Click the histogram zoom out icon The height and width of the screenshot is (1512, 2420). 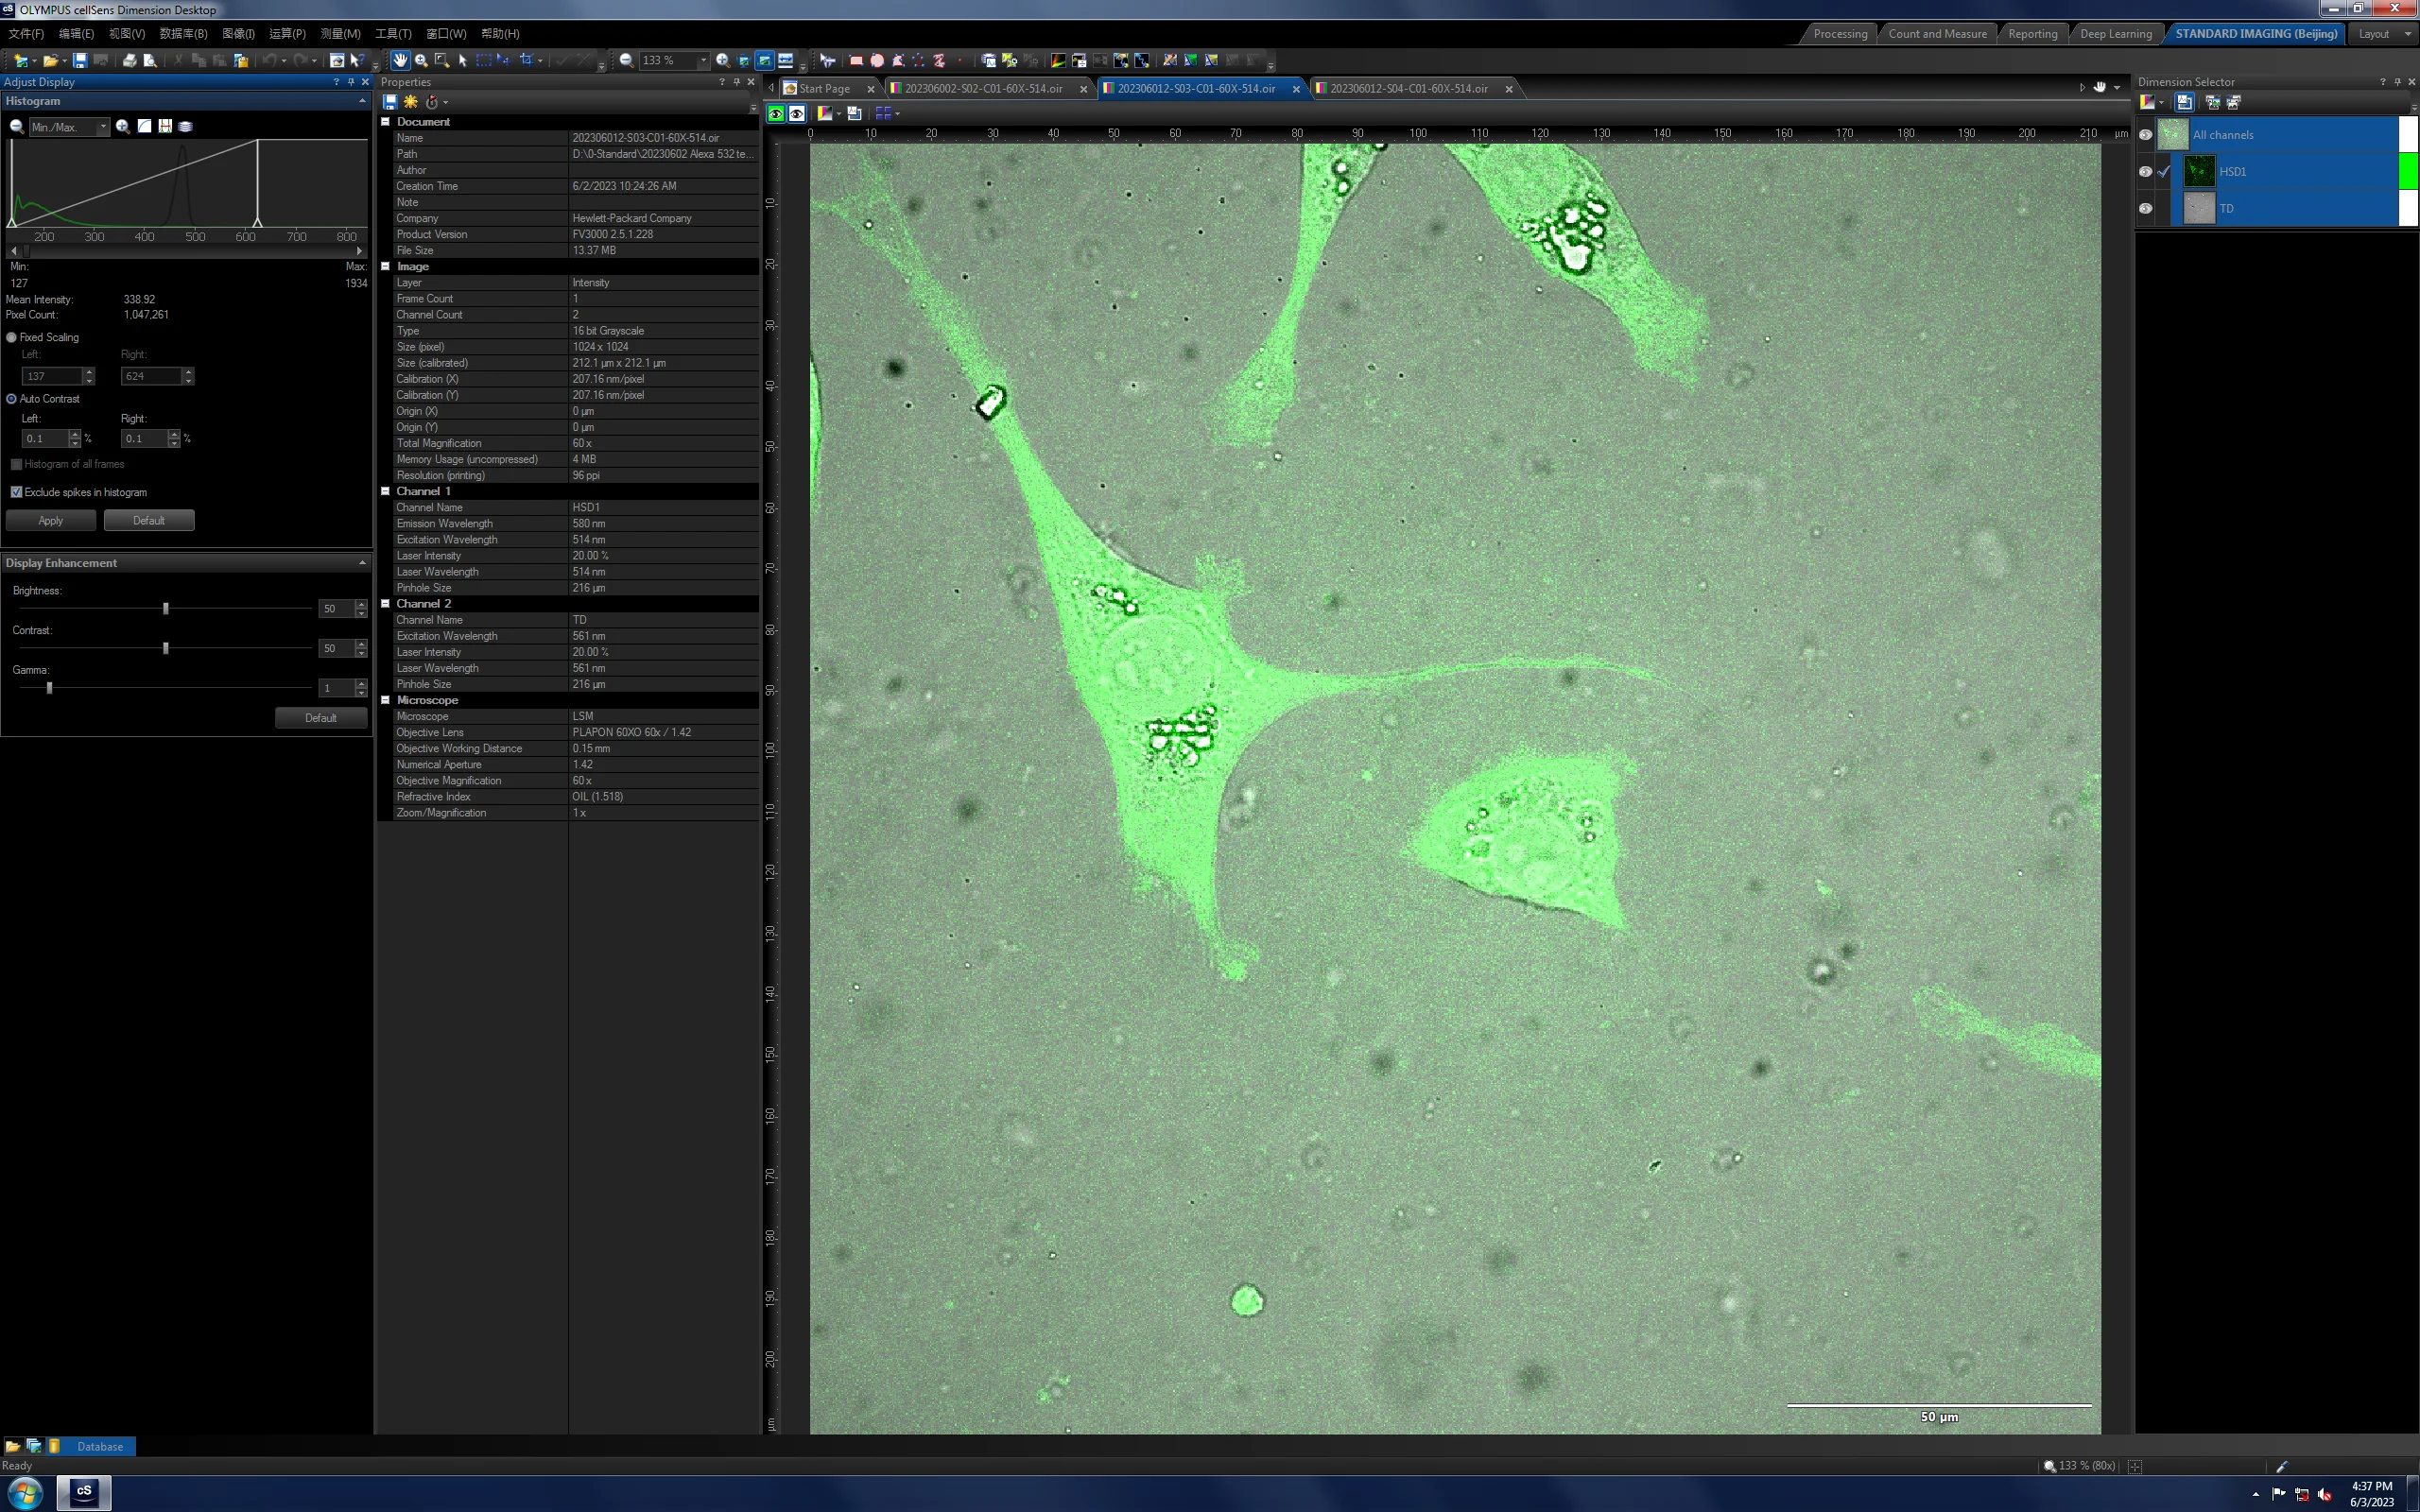coord(16,127)
